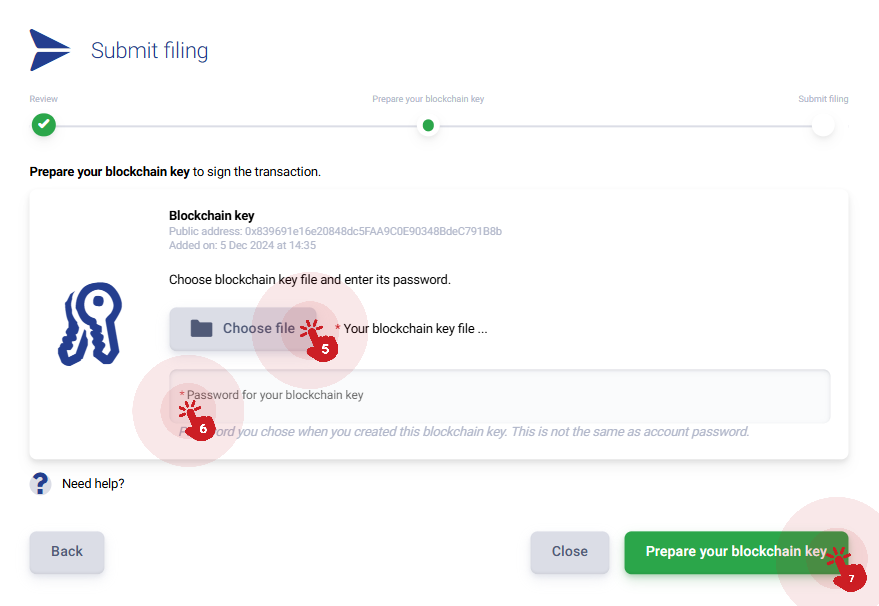This screenshot has width=879, height=606.
Task: Click the Review step label
Action: point(44,99)
